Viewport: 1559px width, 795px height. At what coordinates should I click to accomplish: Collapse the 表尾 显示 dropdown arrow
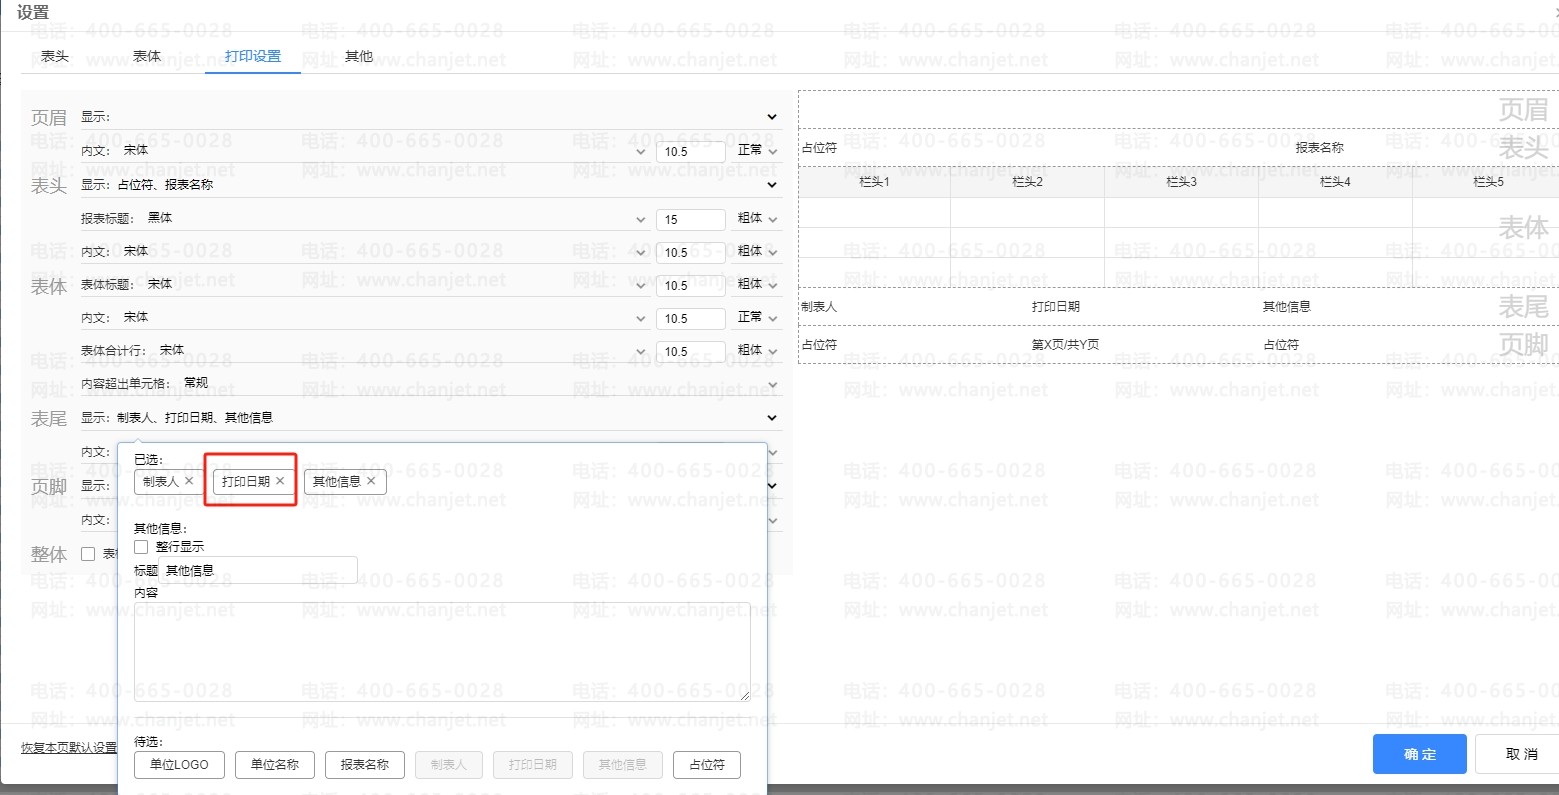pyautogui.click(x=772, y=417)
